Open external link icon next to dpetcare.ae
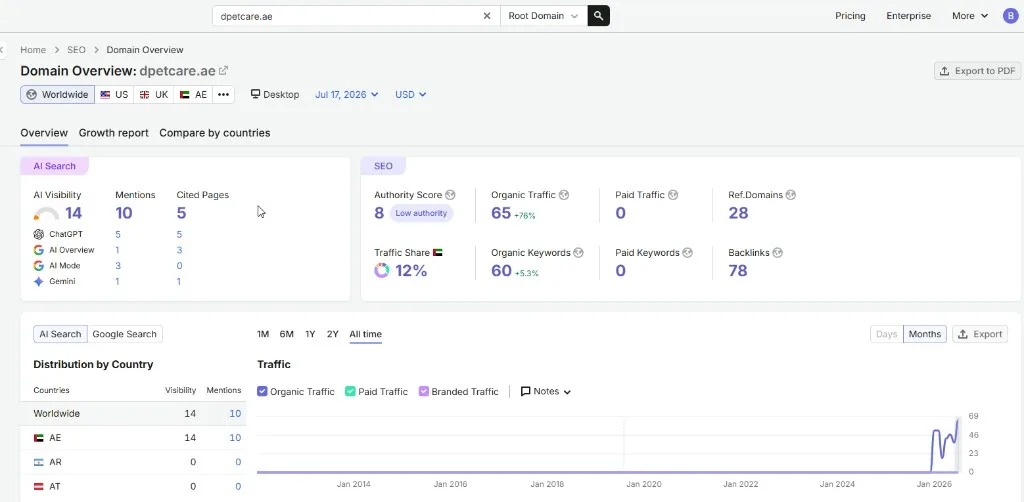This screenshot has width=1024, height=502. (x=223, y=71)
